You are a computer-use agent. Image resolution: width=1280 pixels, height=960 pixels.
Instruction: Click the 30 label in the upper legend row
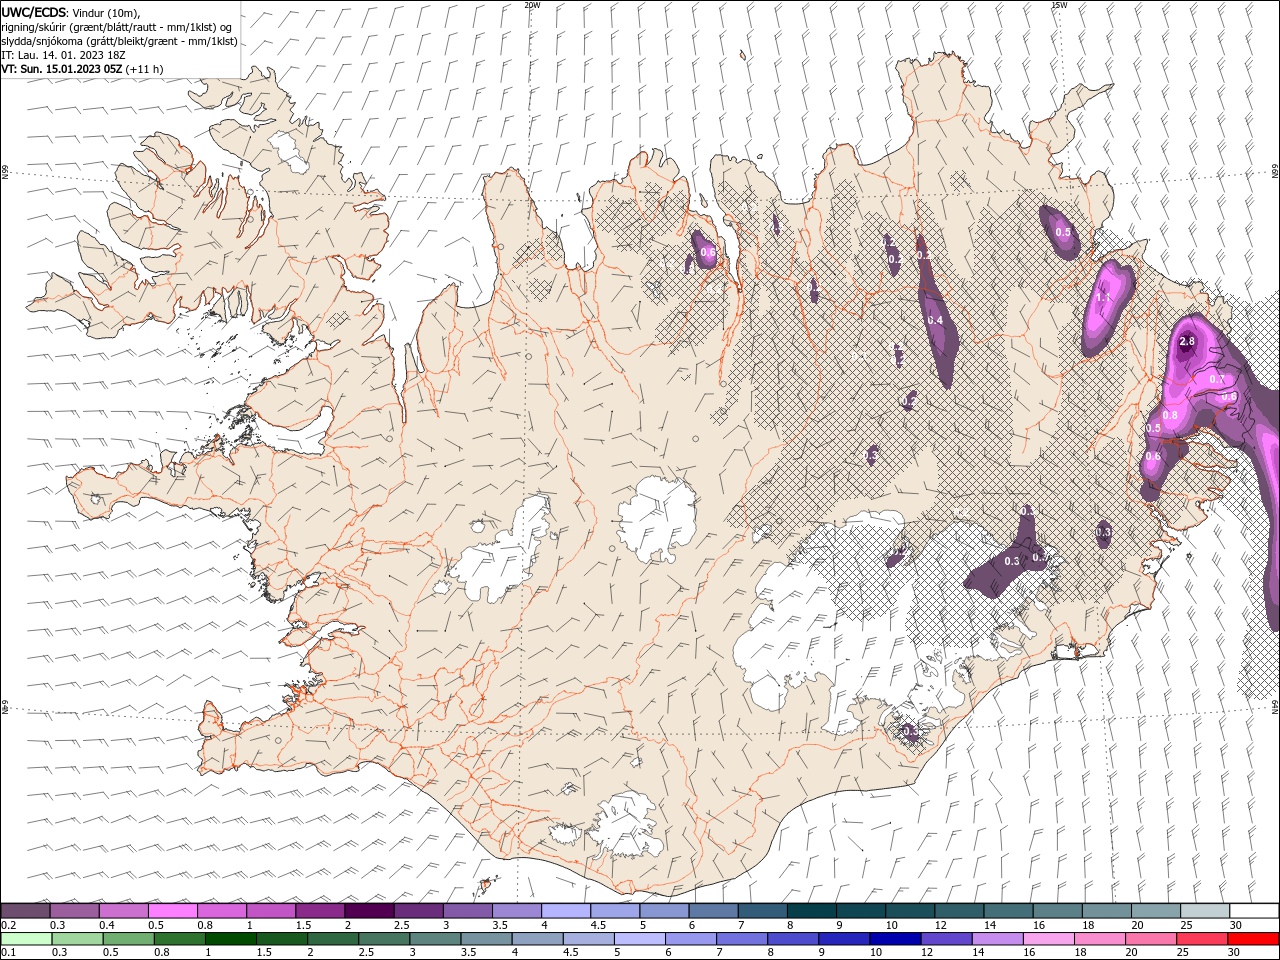pos(1235,925)
